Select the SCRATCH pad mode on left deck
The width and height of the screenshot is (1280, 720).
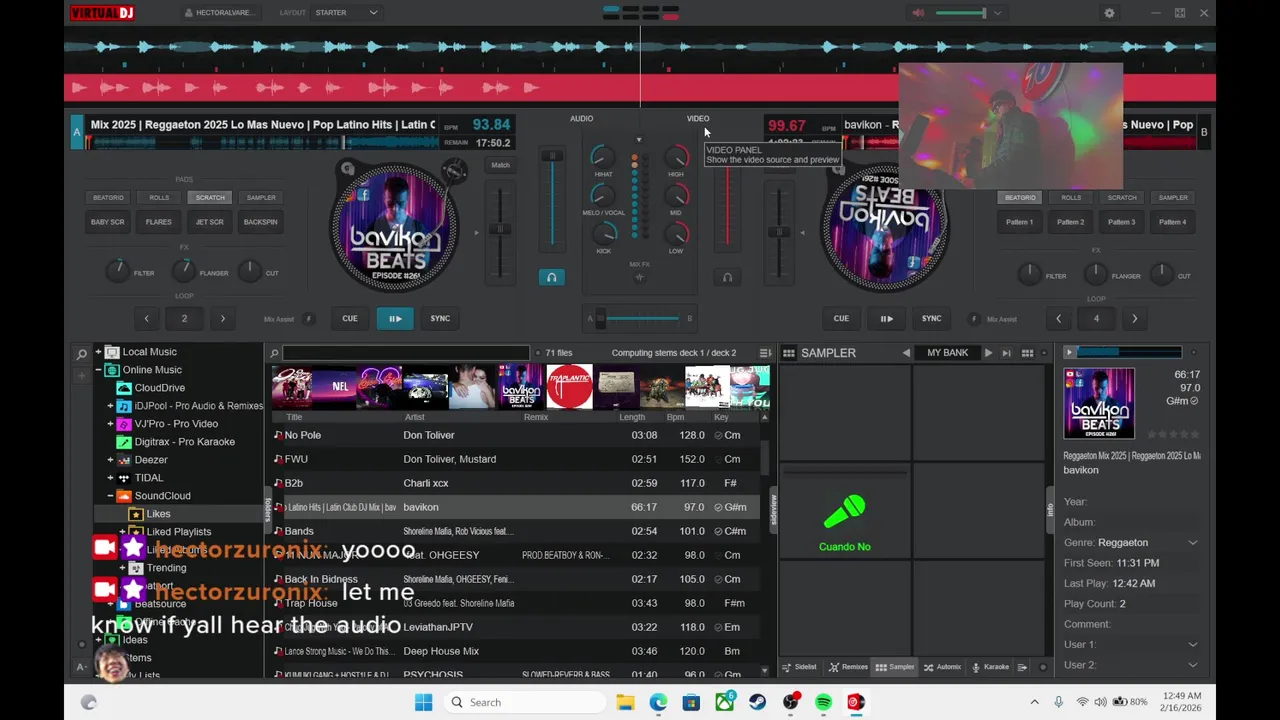[x=210, y=198]
